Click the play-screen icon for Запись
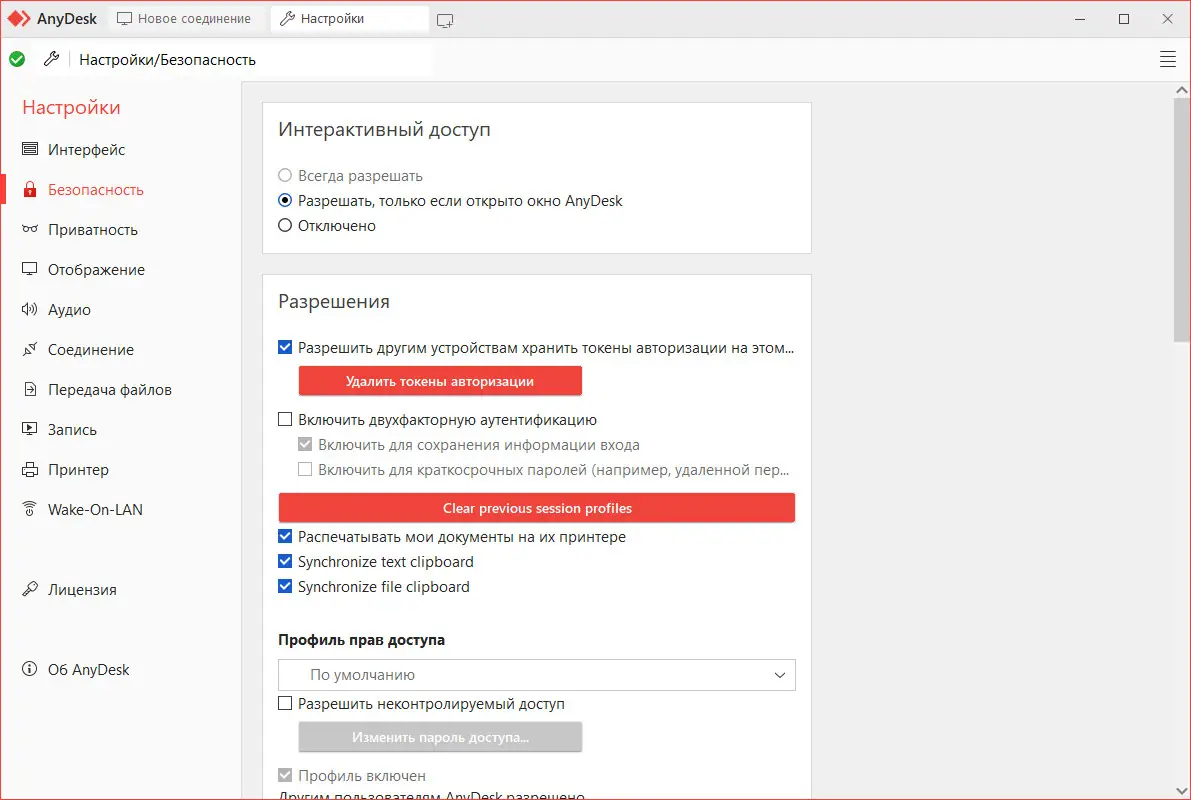 click(x=30, y=428)
